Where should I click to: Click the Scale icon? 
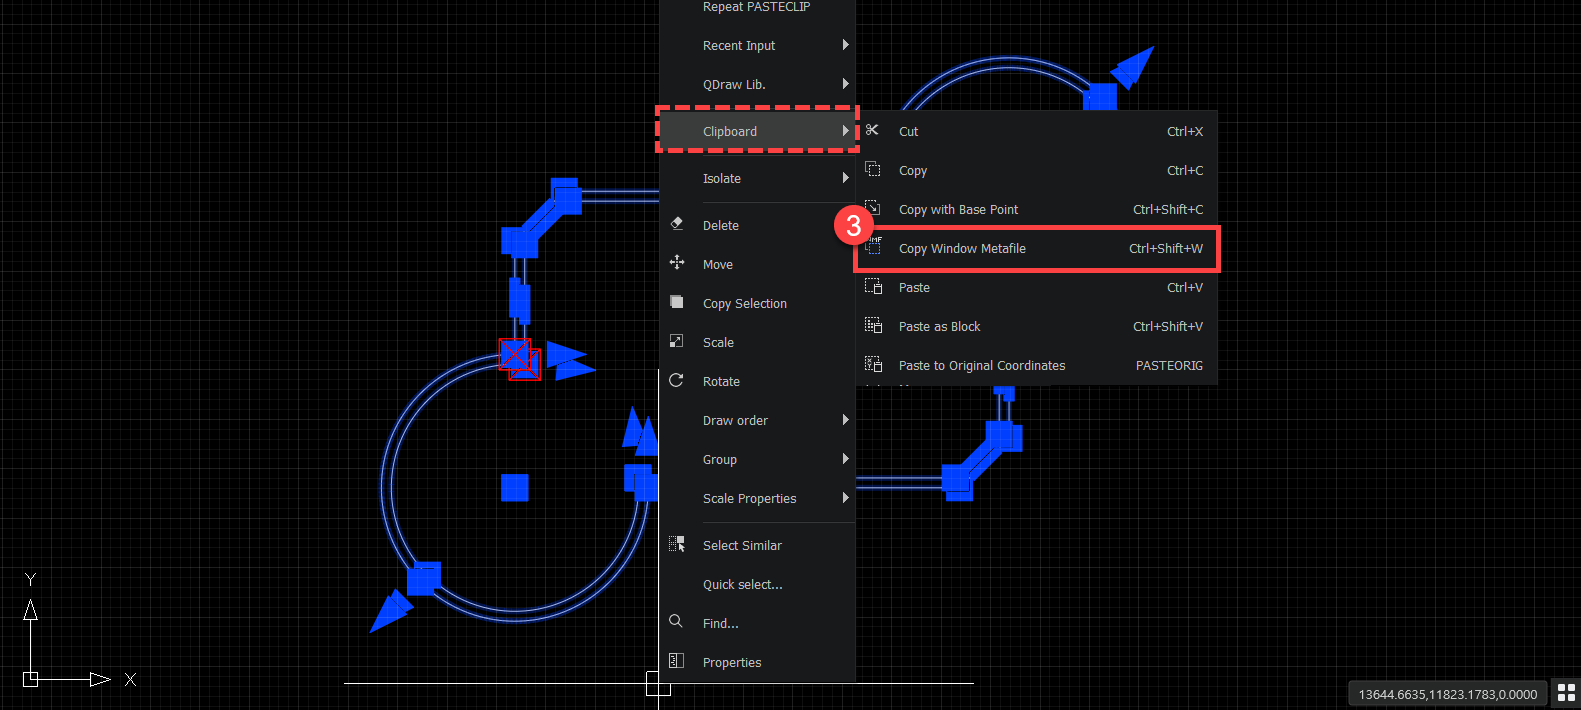pos(677,341)
